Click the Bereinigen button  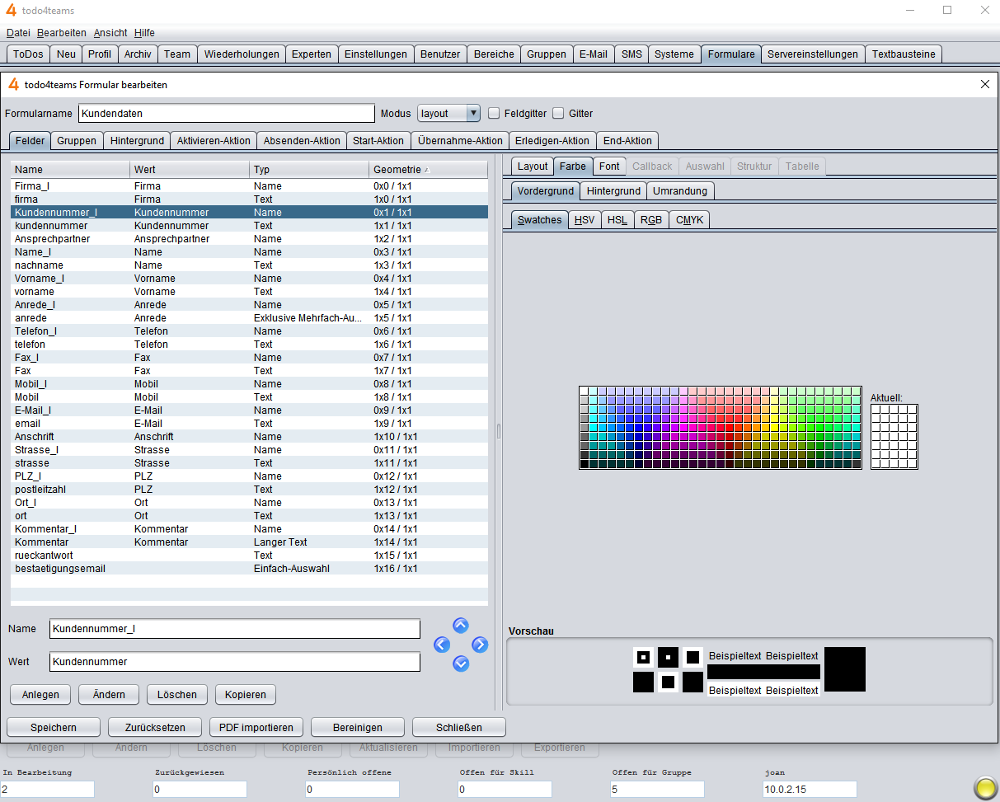pos(357,727)
